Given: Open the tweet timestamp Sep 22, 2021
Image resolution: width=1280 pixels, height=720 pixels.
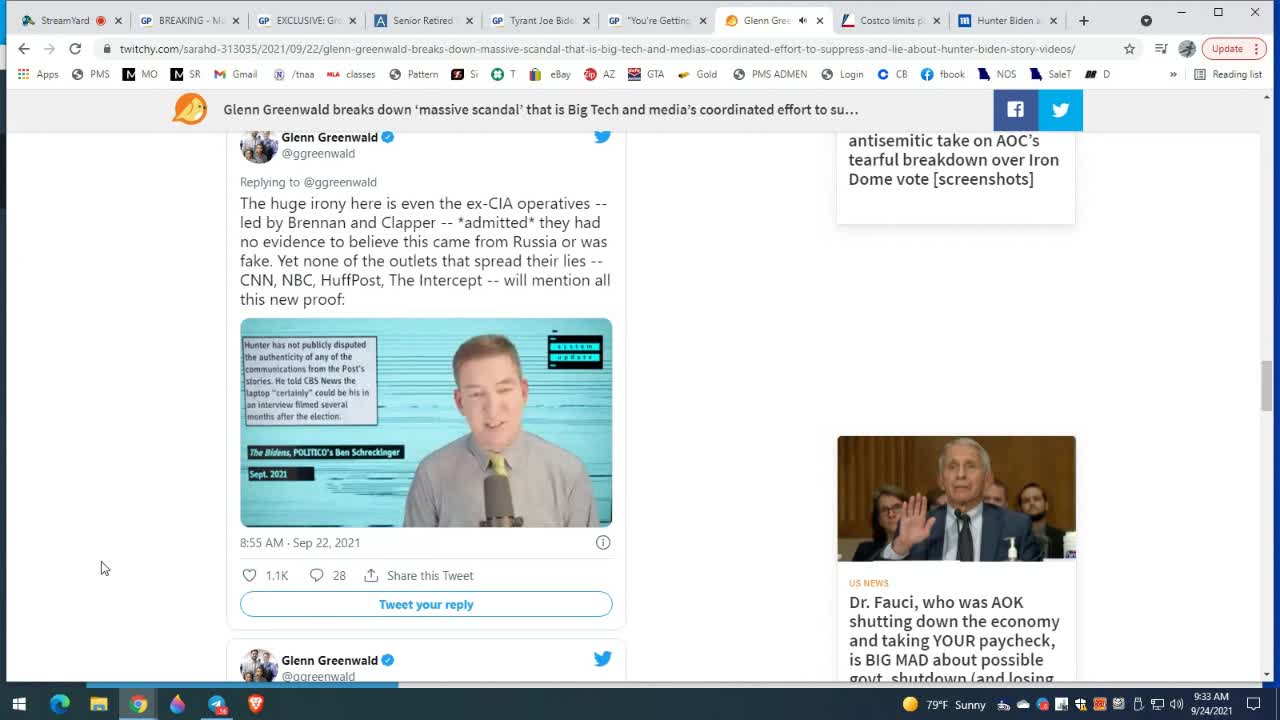Looking at the screenshot, I should pos(300,542).
